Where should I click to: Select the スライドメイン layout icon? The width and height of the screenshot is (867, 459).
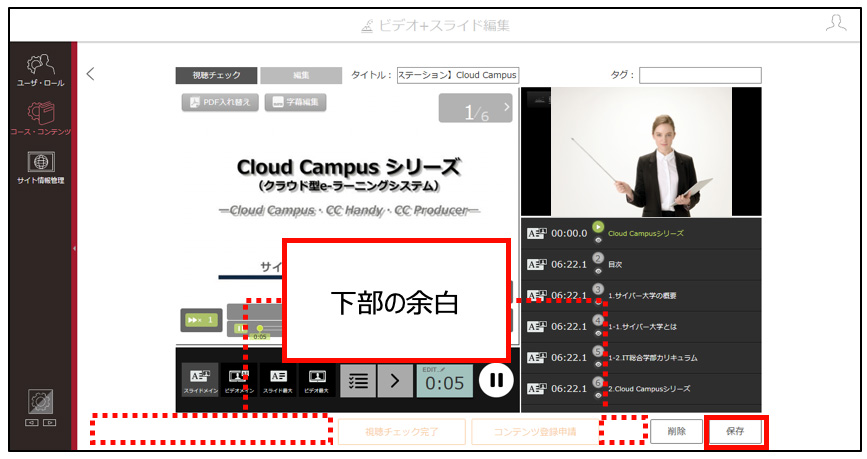200,380
